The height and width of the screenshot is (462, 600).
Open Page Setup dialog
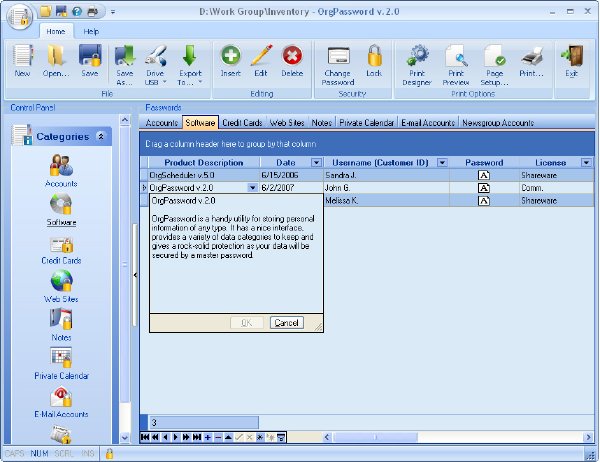point(494,65)
